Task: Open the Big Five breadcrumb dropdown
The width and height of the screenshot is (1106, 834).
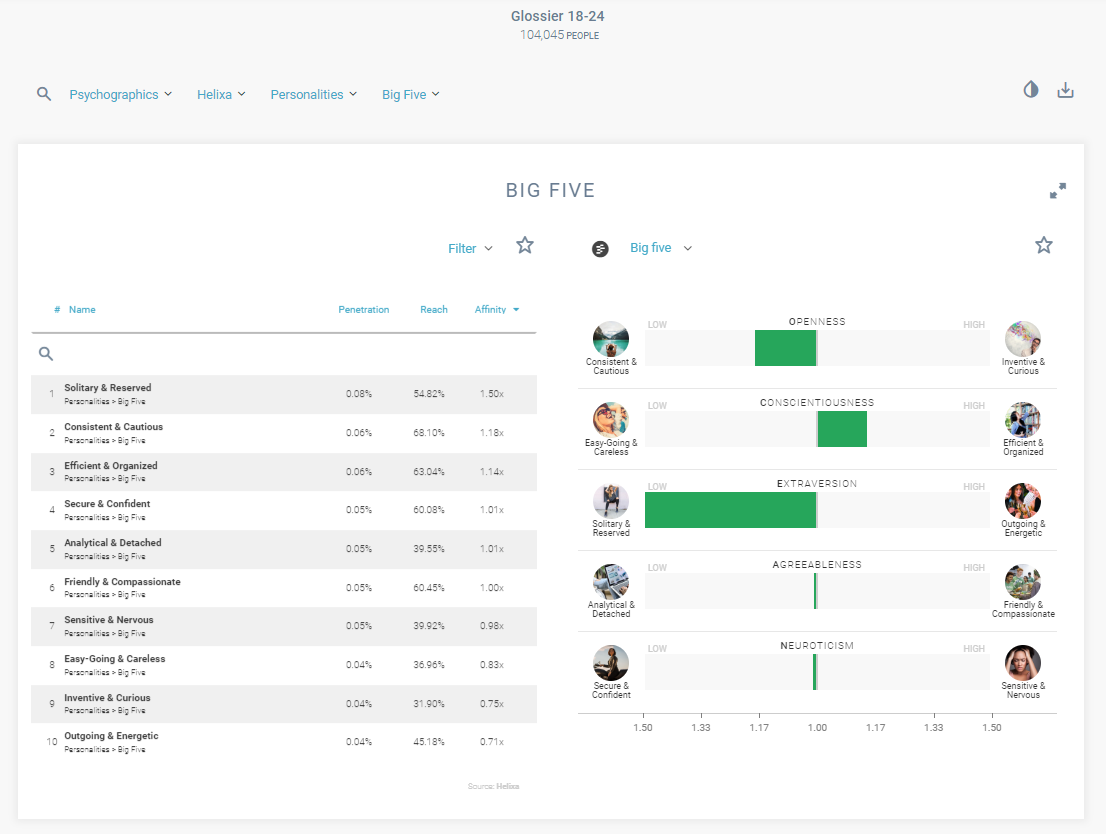Action: point(411,95)
